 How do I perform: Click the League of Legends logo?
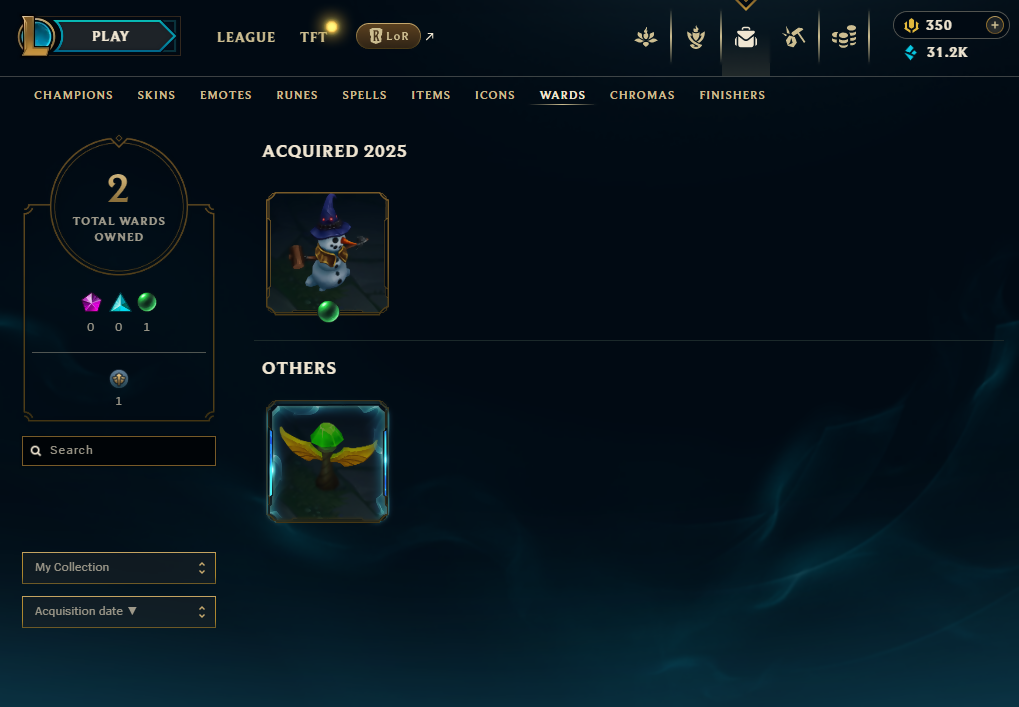coord(35,36)
